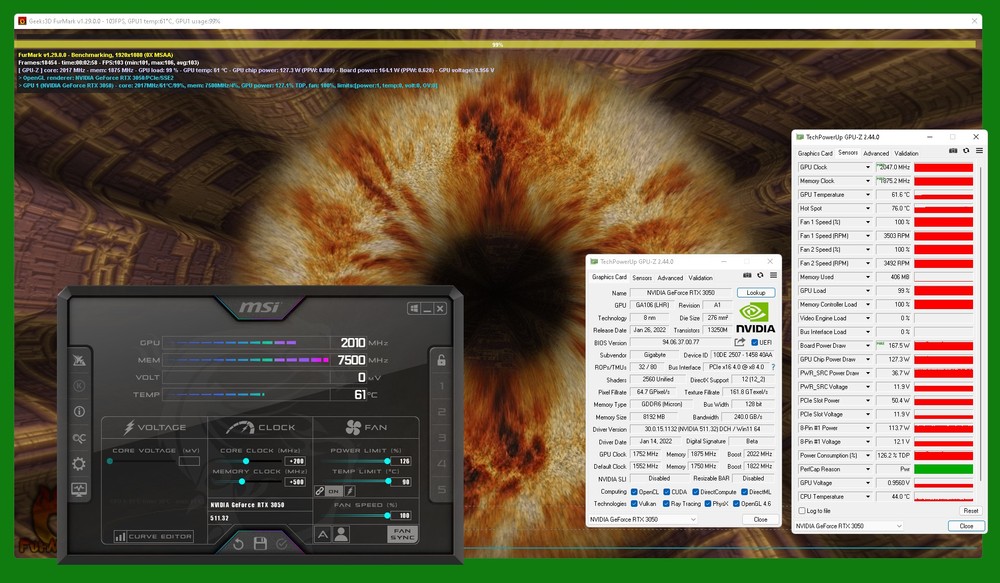This screenshot has width=1000, height=583.
Task: Open the Hot Spot sensor dropdown
Action: pos(867,209)
